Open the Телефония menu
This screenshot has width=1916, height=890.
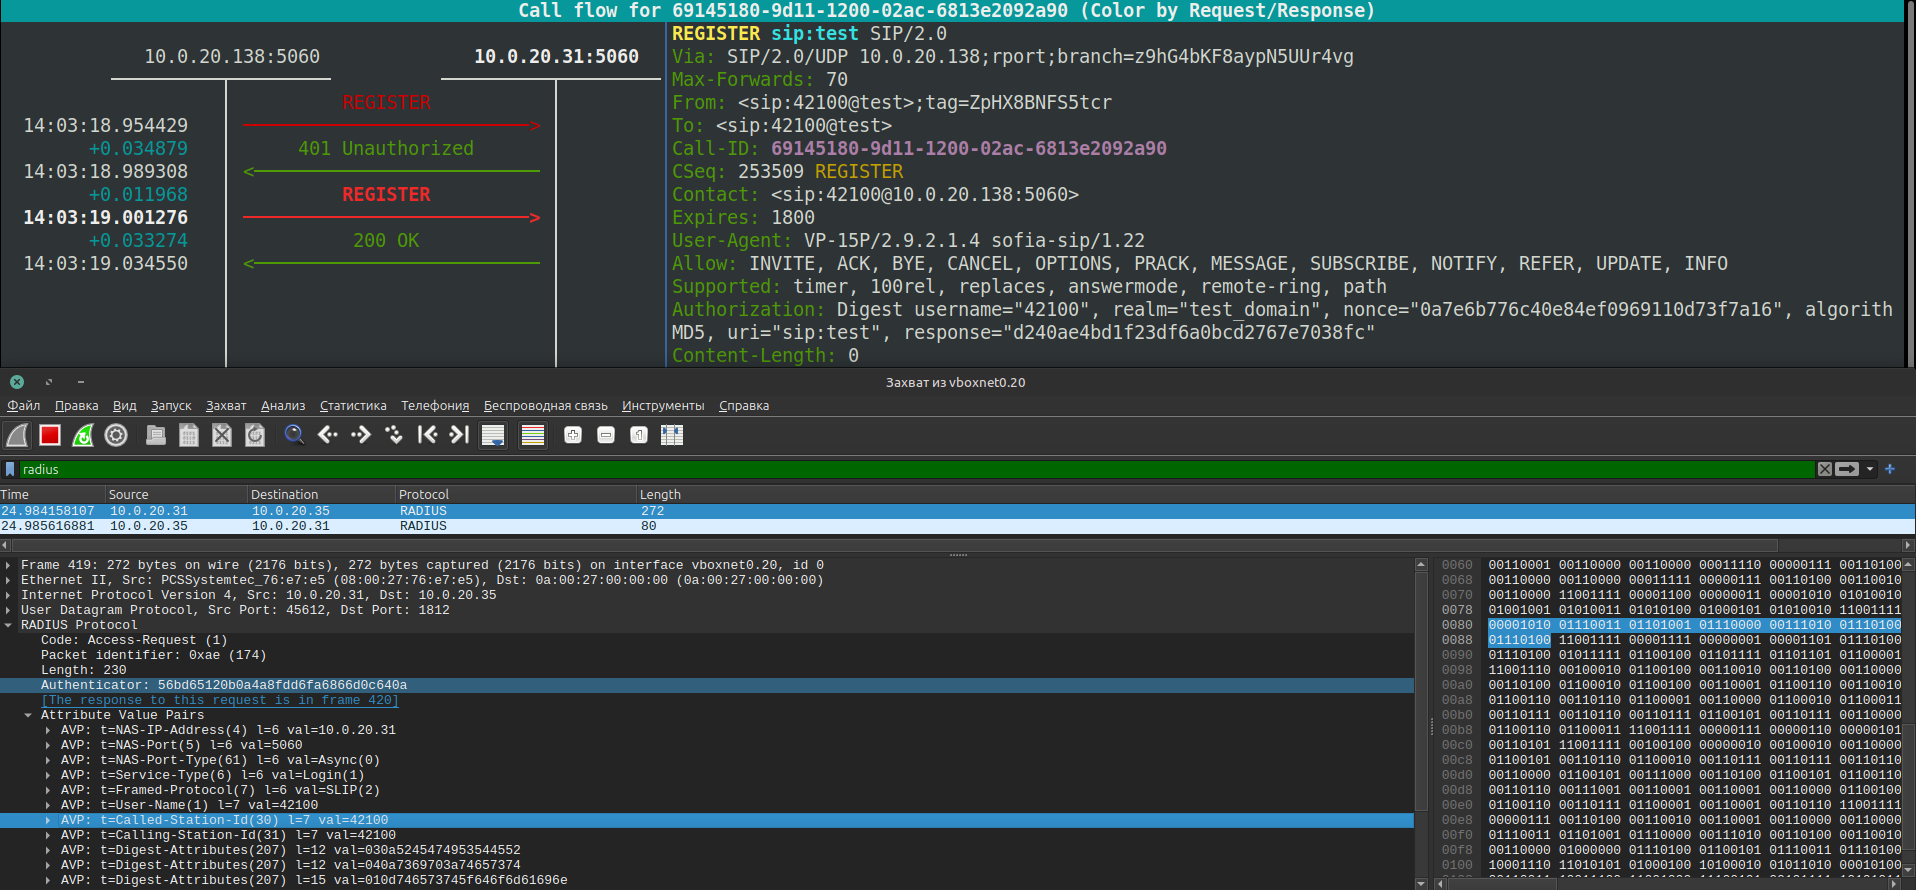tap(435, 406)
